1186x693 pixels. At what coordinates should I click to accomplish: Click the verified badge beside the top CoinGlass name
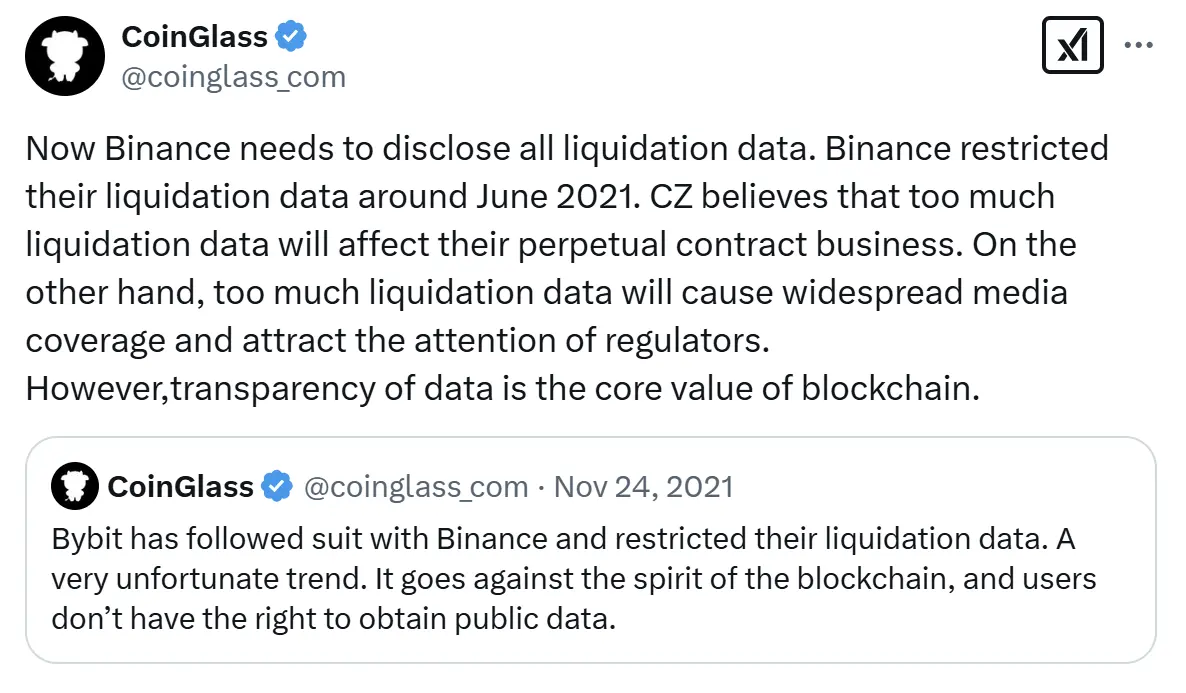coord(291,37)
